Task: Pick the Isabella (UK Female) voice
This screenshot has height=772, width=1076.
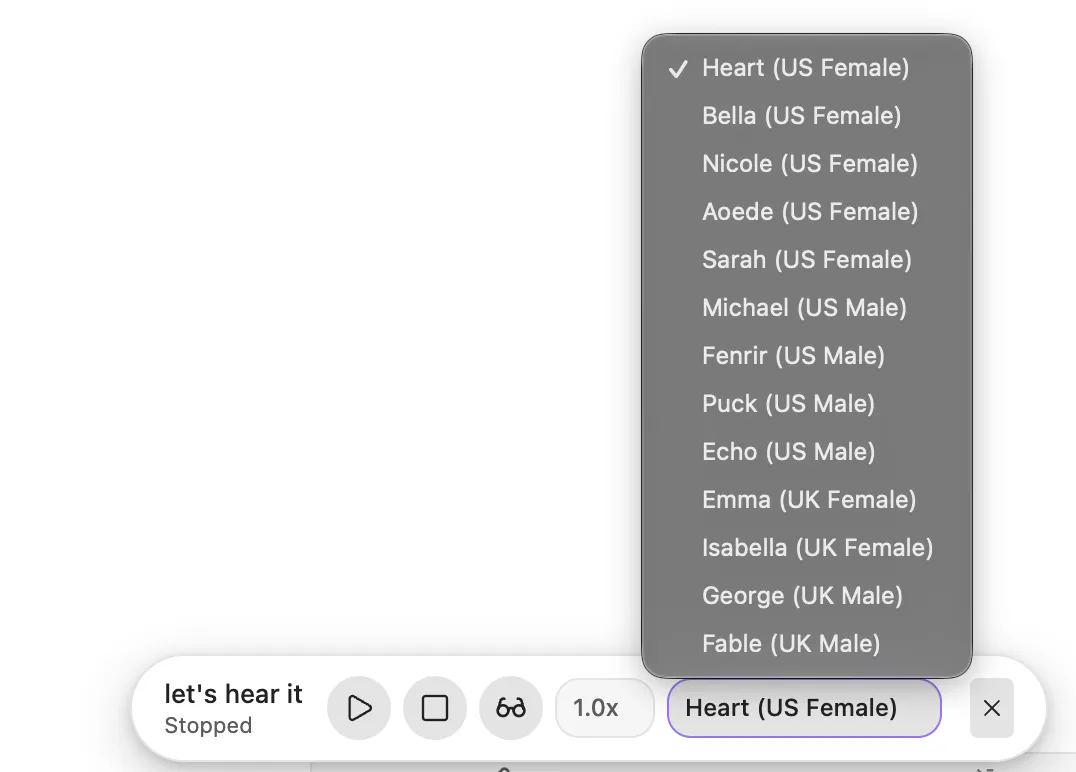Action: pyautogui.click(x=807, y=548)
